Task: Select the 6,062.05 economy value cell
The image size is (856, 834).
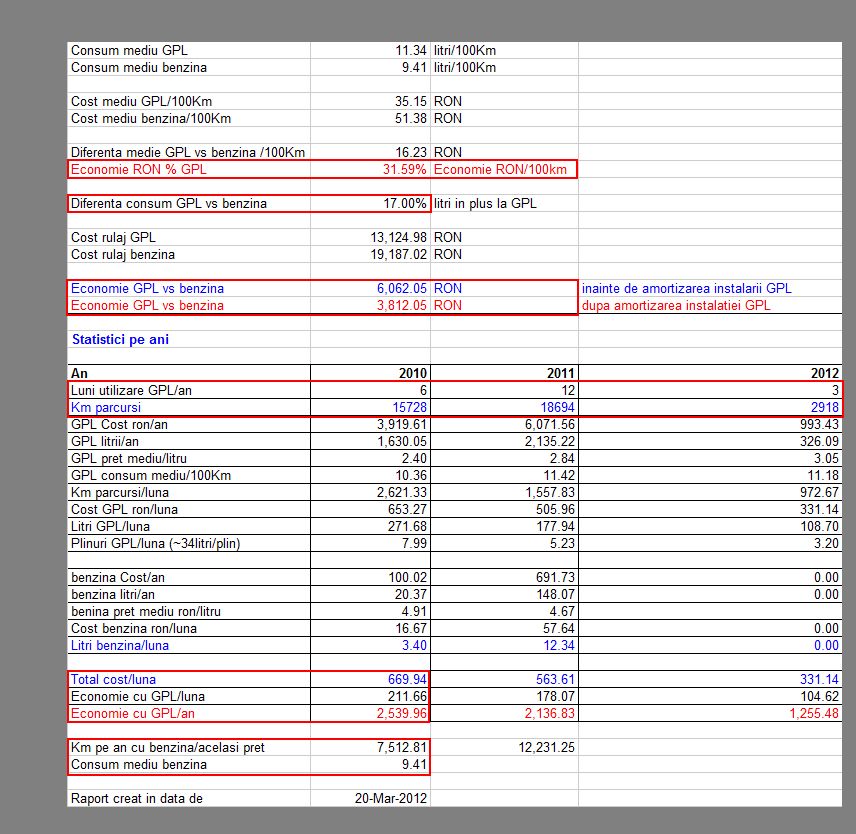Action: (402, 288)
